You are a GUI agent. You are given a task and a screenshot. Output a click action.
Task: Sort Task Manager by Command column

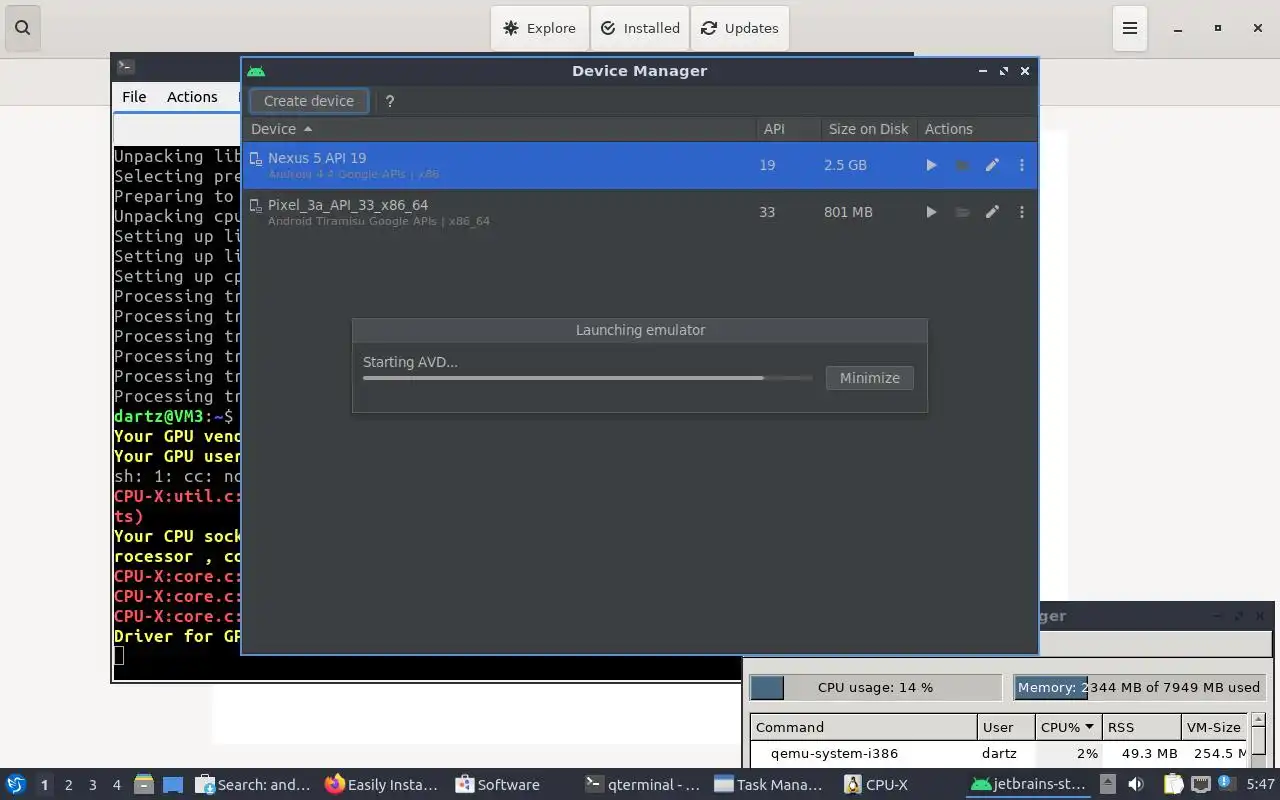click(863, 727)
